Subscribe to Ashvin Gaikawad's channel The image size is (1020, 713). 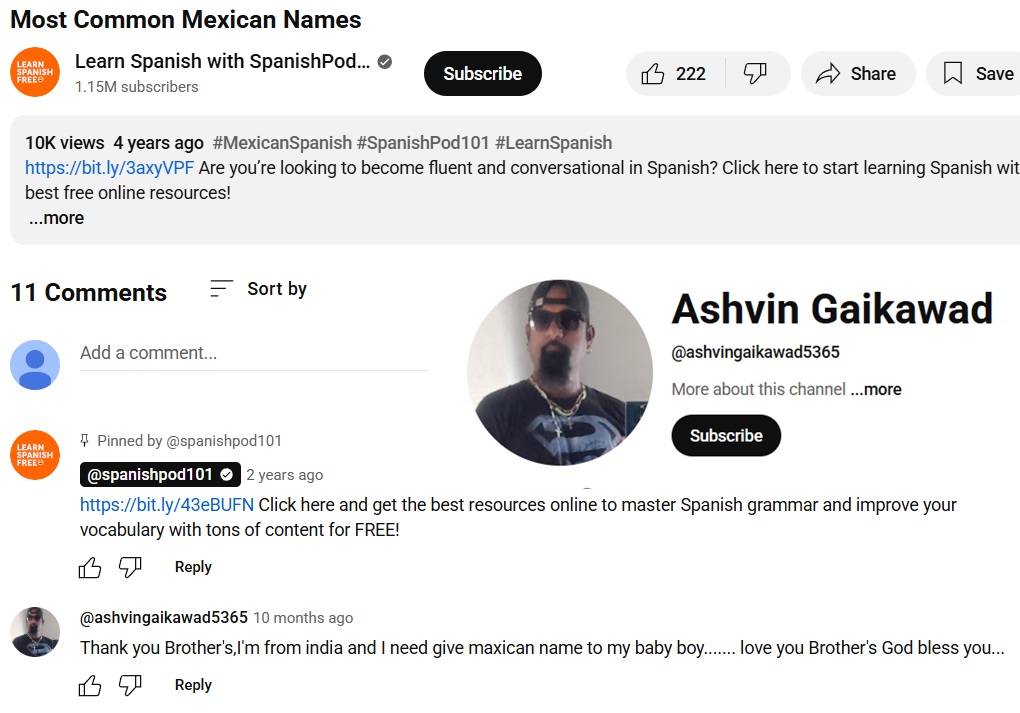click(726, 435)
